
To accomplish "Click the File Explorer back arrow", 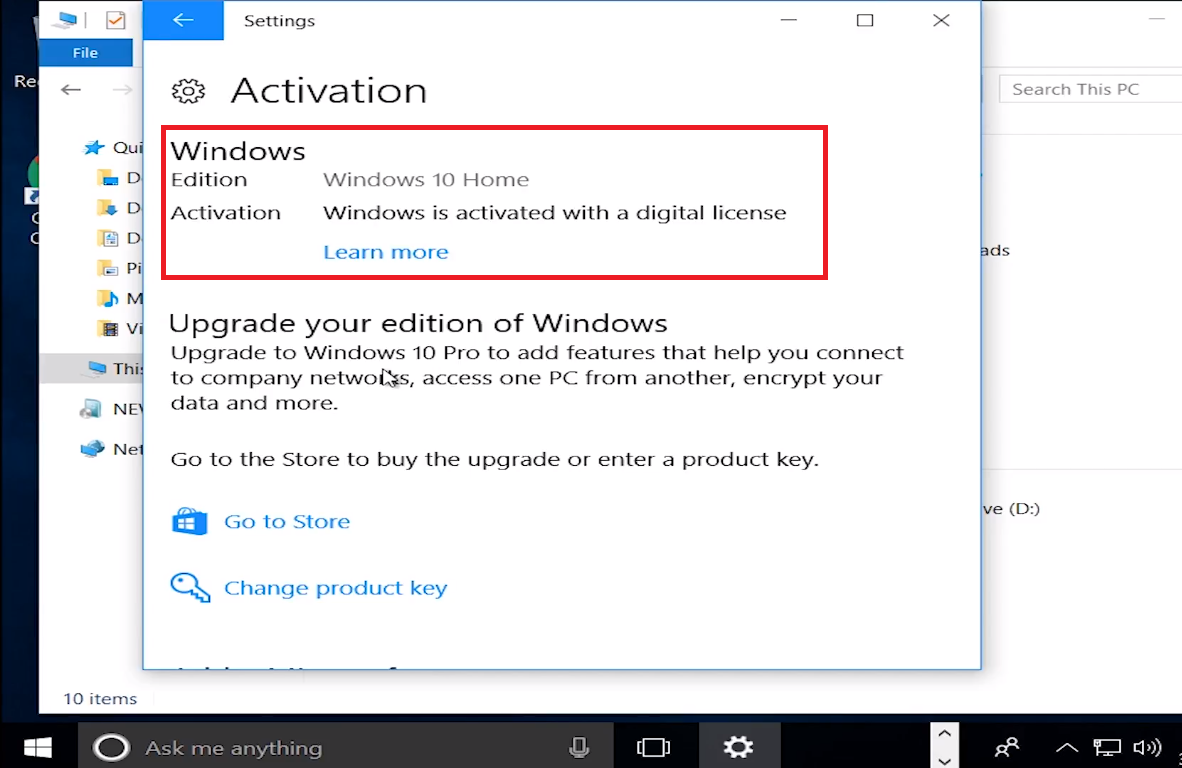I will (x=71, y=90).
